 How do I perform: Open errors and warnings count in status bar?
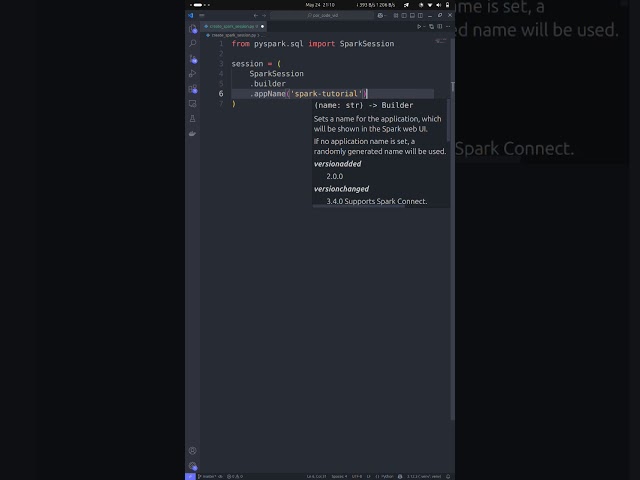[x=235, y=476]
